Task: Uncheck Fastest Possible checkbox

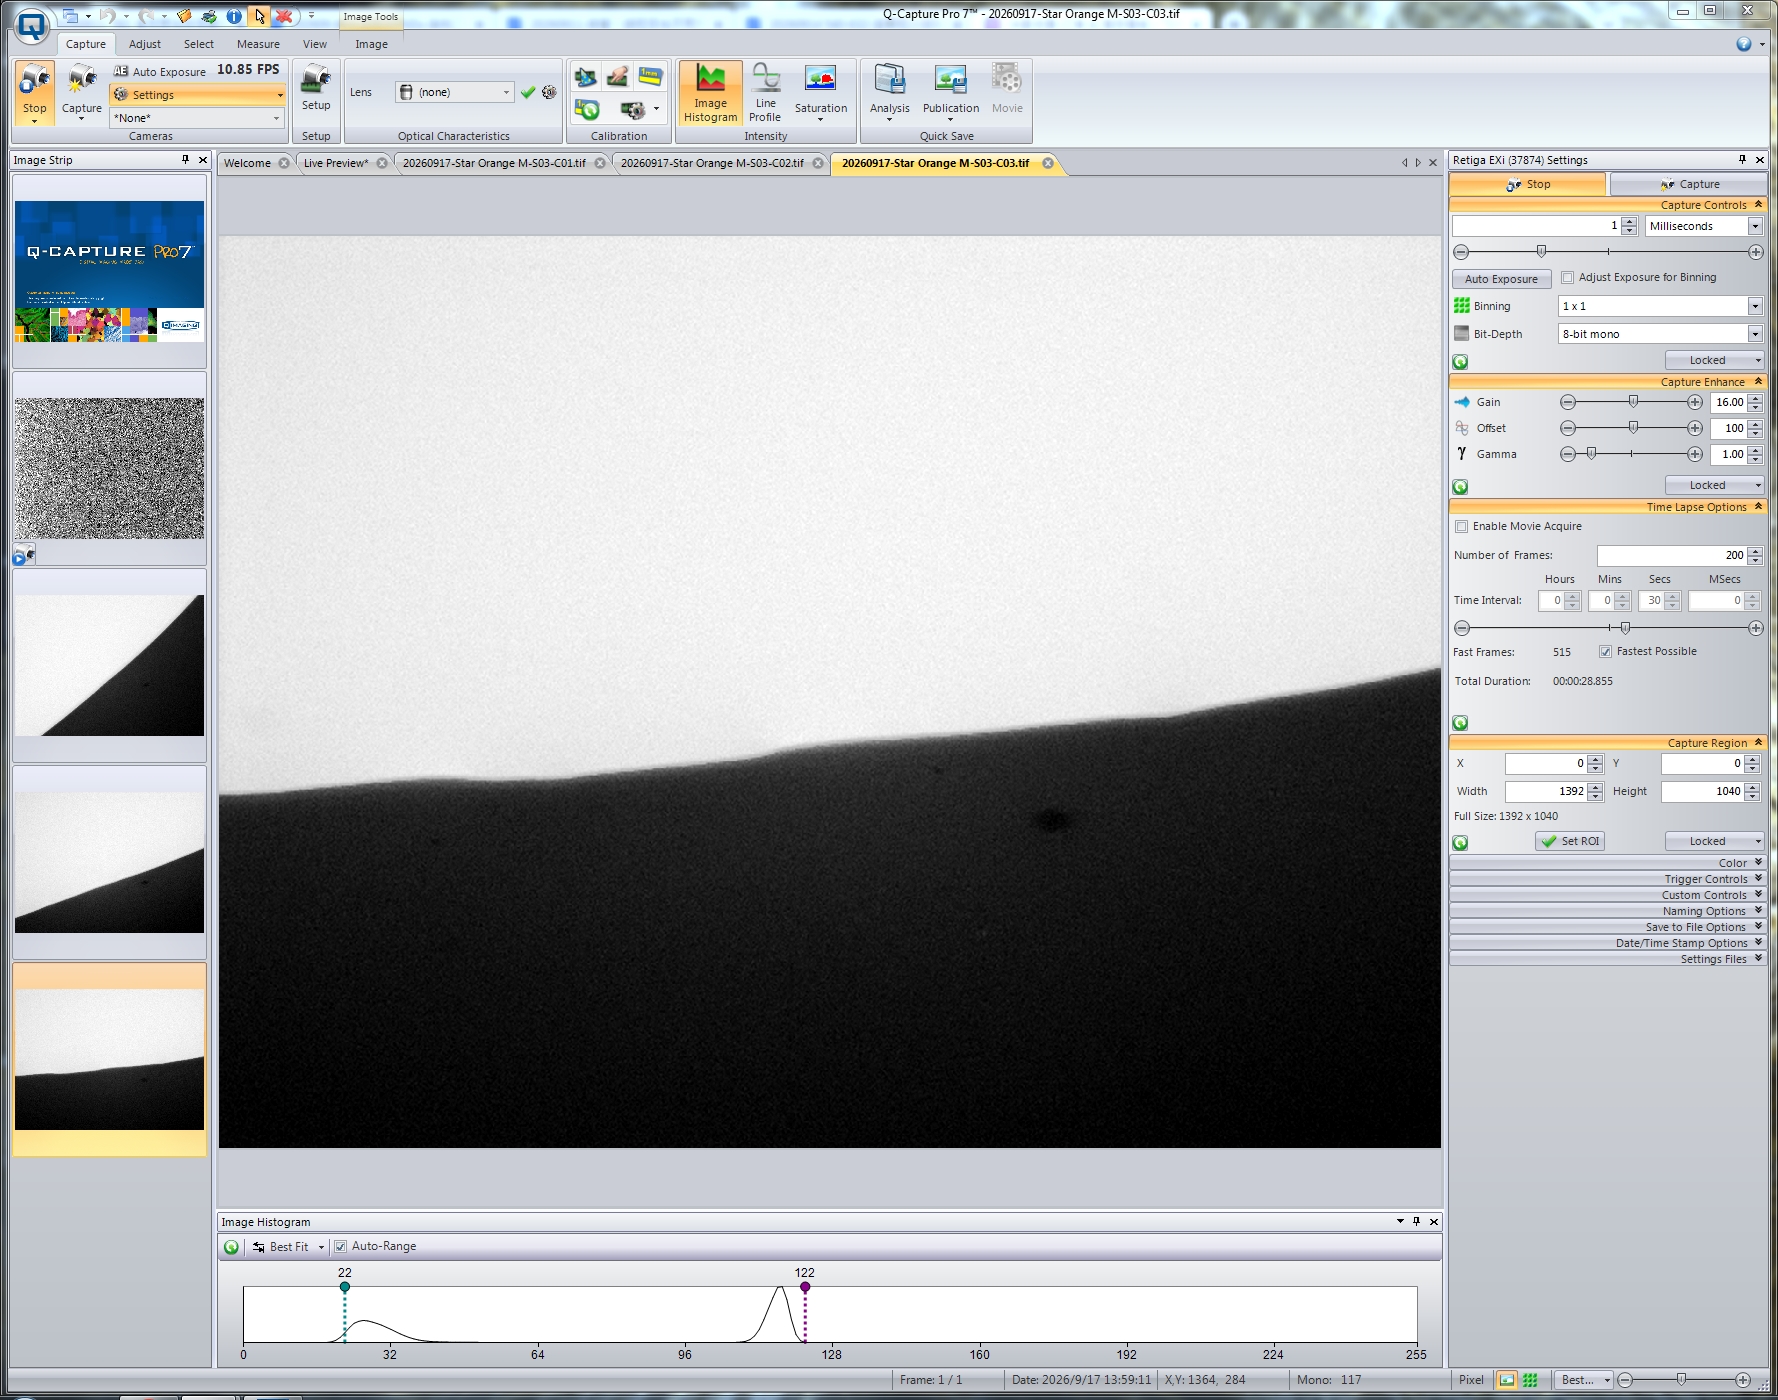Action: [1606, 651]
